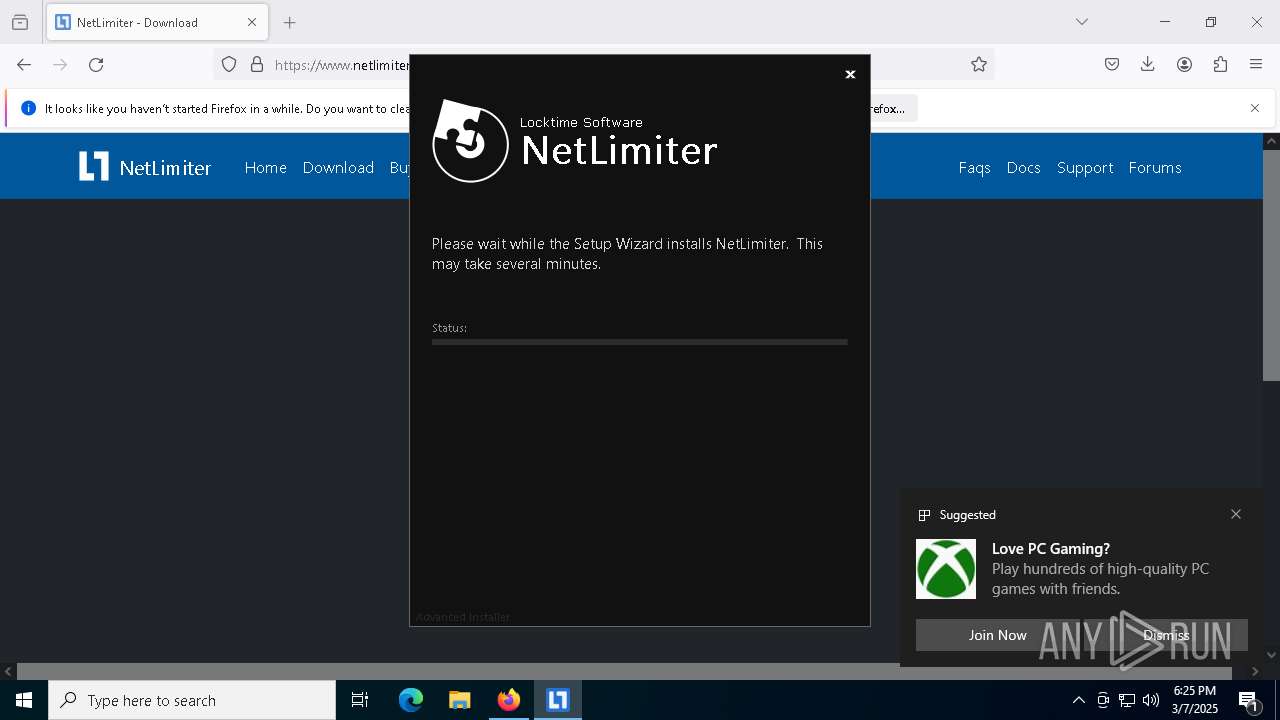The image size is (1280, 720).
Task: Close the Suggested notification popup
Action: (x=1236, y=514)
